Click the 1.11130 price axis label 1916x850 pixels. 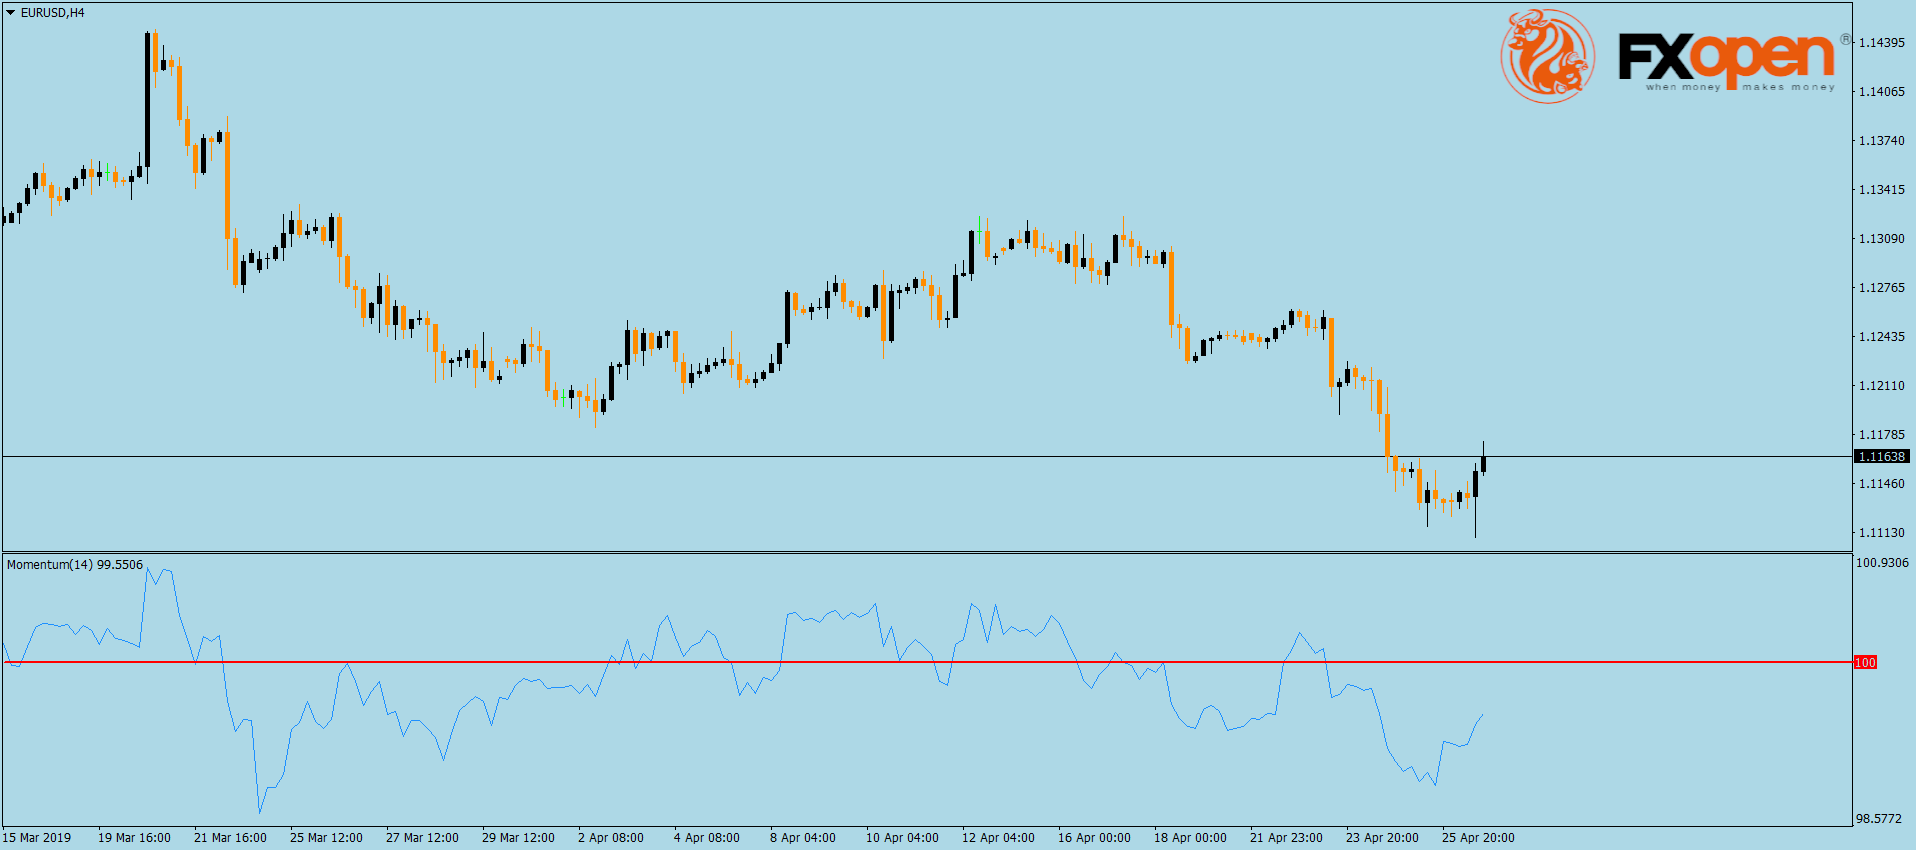click(x=1881, y=533)
